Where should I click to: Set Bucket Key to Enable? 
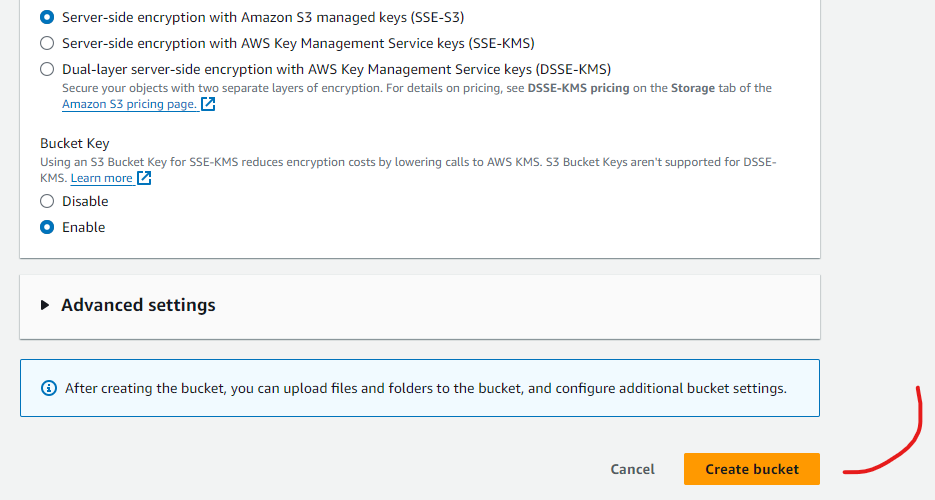point(47,227)
